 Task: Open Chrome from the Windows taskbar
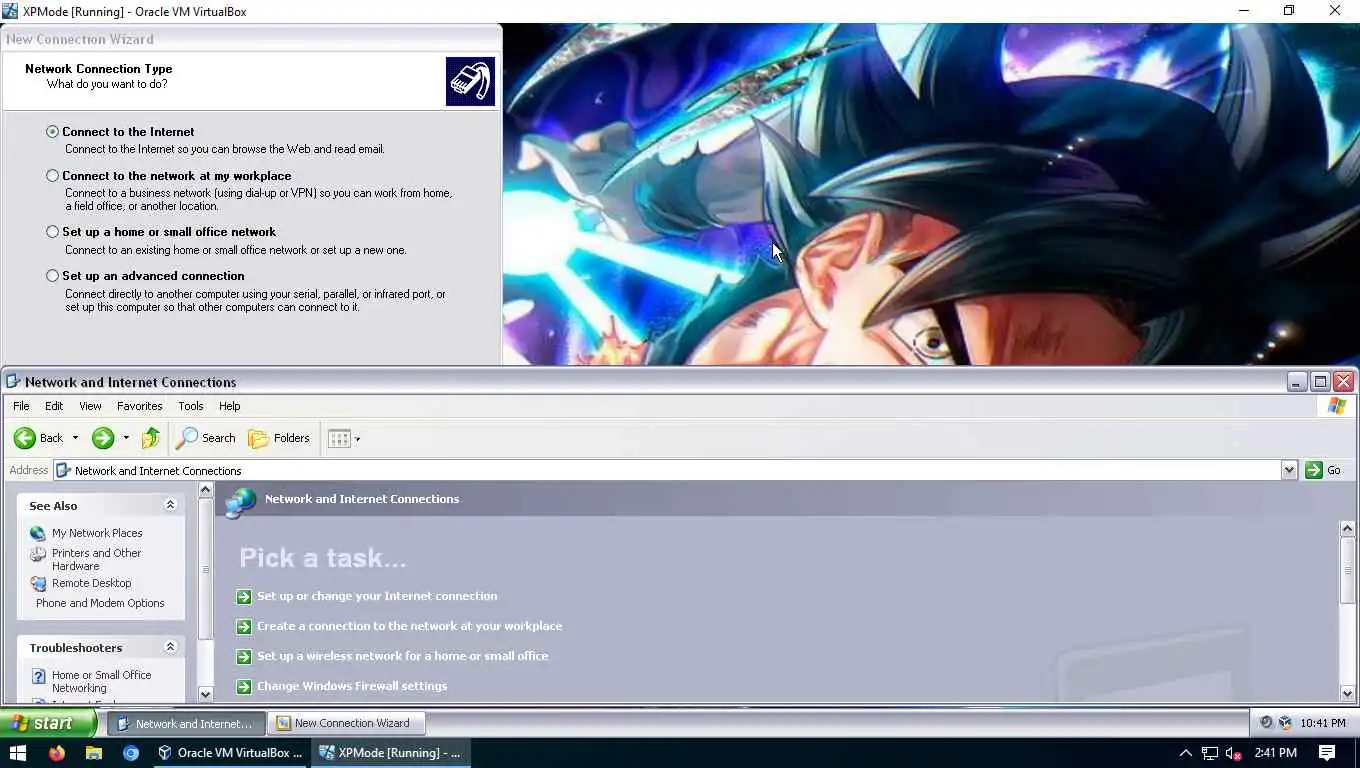coord(131,753)
